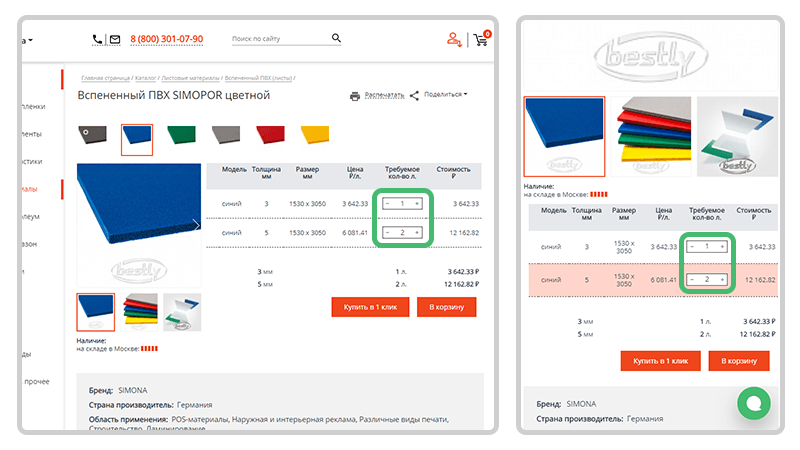The height and width of the screenshot is (450, 800).
Task: Open Главная страница breadcrumb link
Action: 106,78
